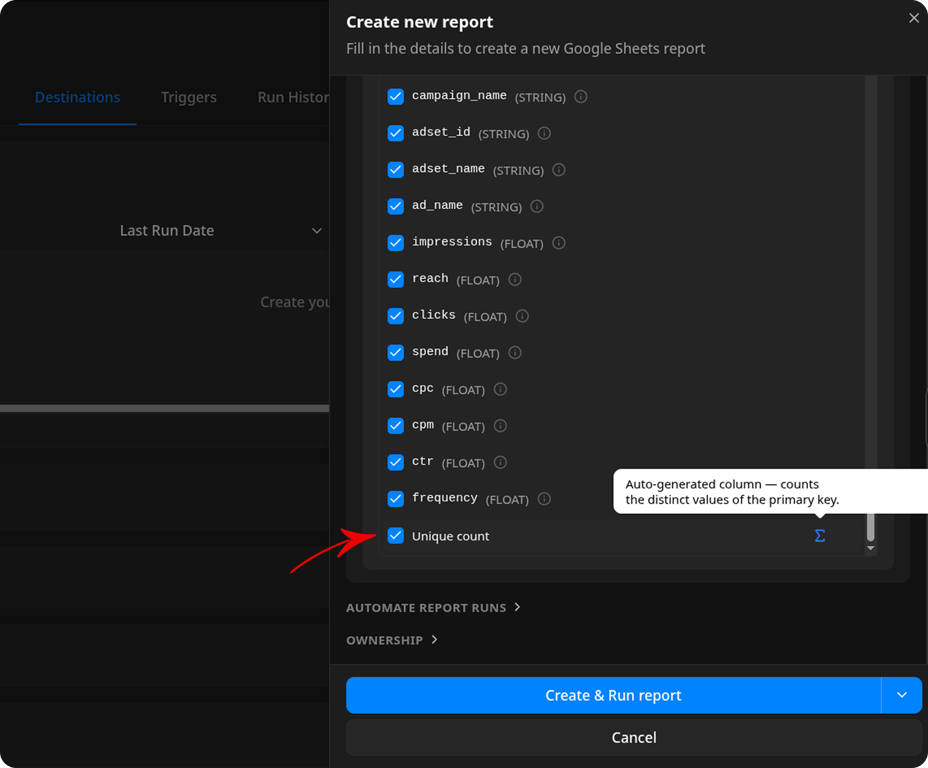The width and height of the screenshot is (928, 768).
Task: Click the sigma icon on Unique count row
Action: point(820,535)
